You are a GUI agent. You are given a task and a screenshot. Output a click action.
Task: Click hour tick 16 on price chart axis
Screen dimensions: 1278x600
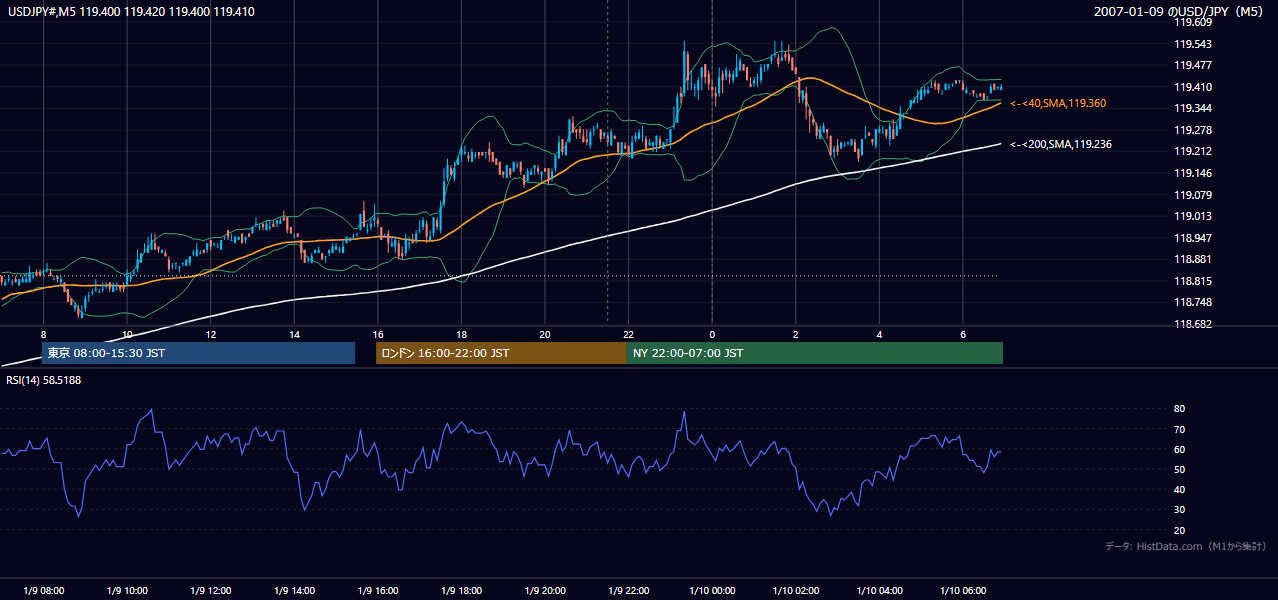point(377,334)
